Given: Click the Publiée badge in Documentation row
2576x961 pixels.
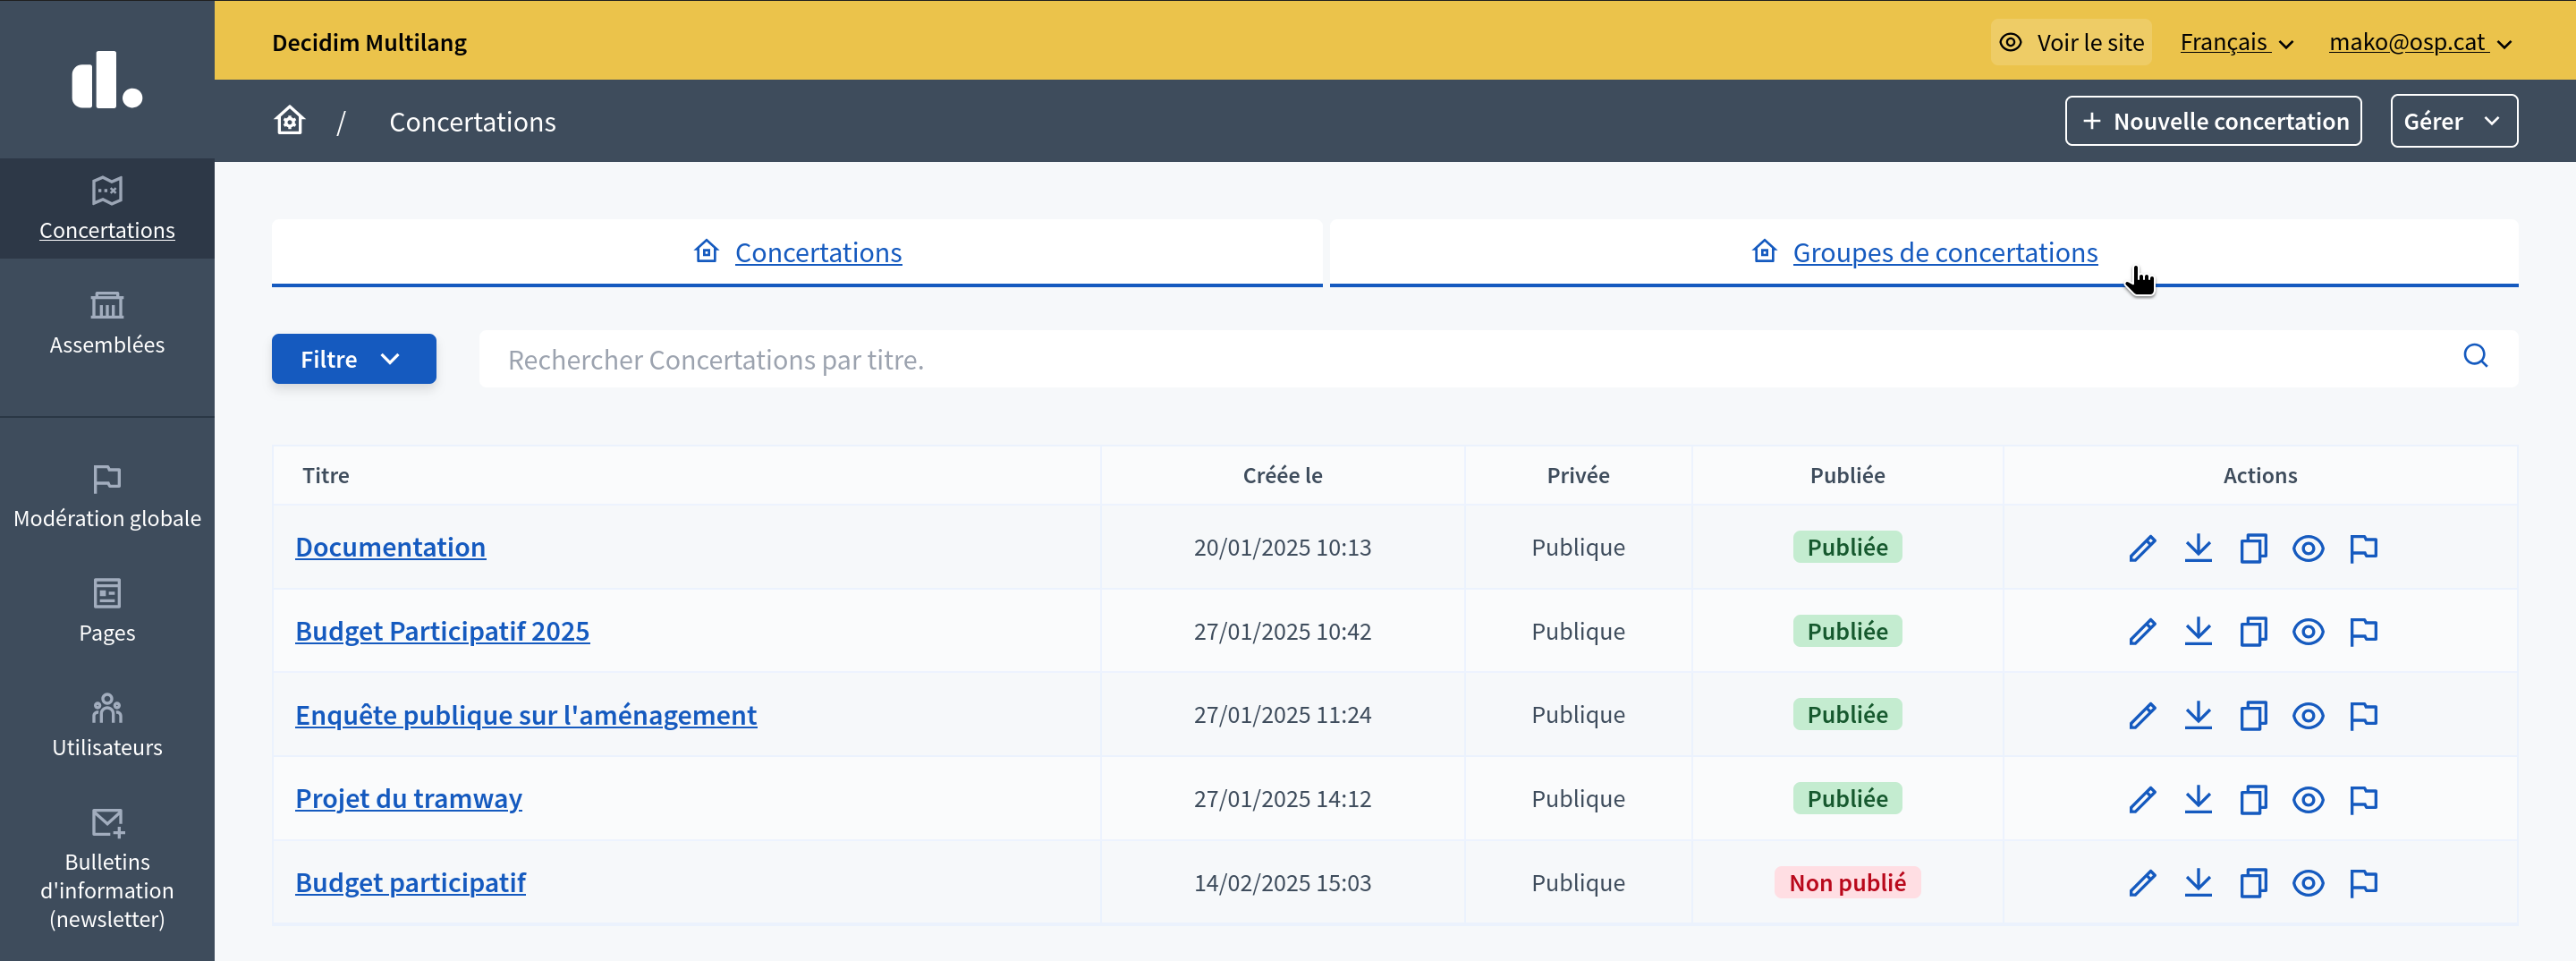Looking at the screenshot, I should click(1847, 547).
